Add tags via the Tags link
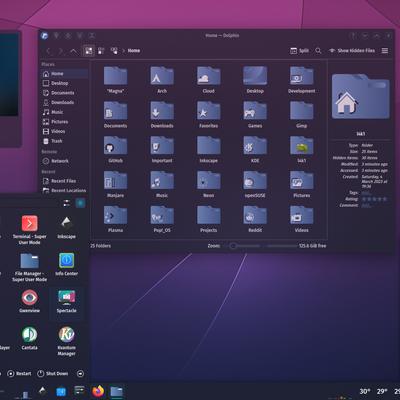The width and height of the screenshot is (400, 400). click(x=366, y=193)
